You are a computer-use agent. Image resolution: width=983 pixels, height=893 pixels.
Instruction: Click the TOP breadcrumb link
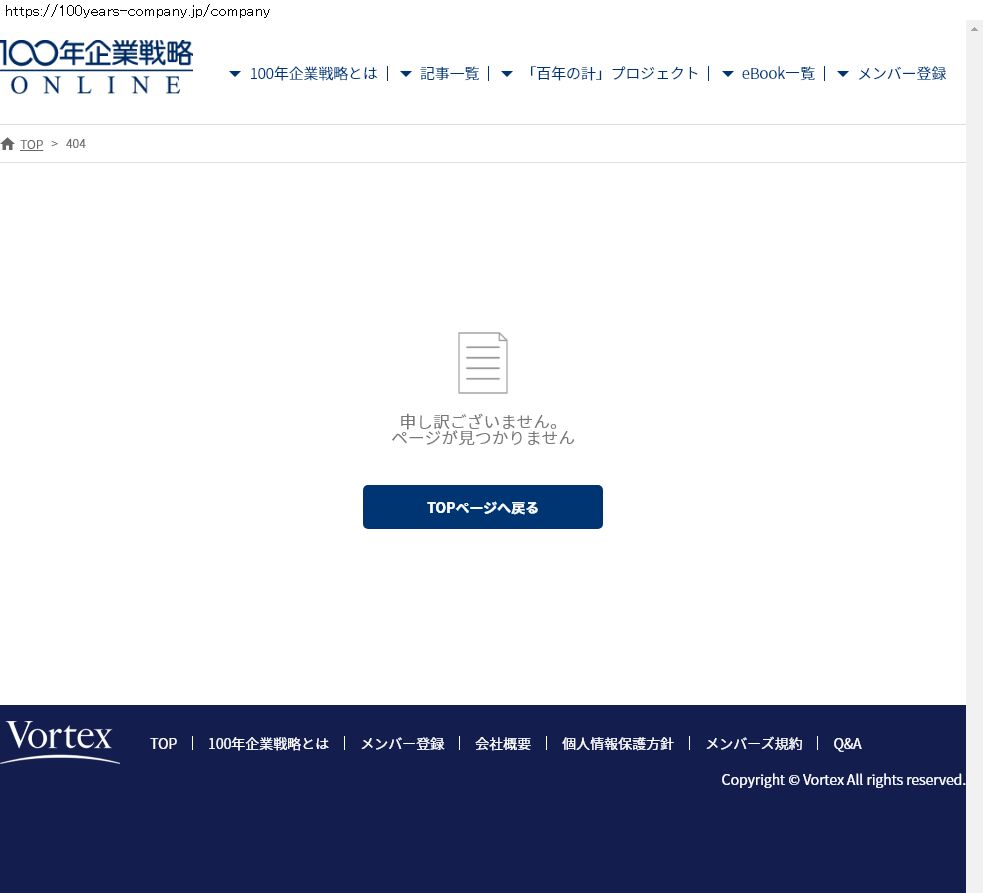[x=32, y=145]
